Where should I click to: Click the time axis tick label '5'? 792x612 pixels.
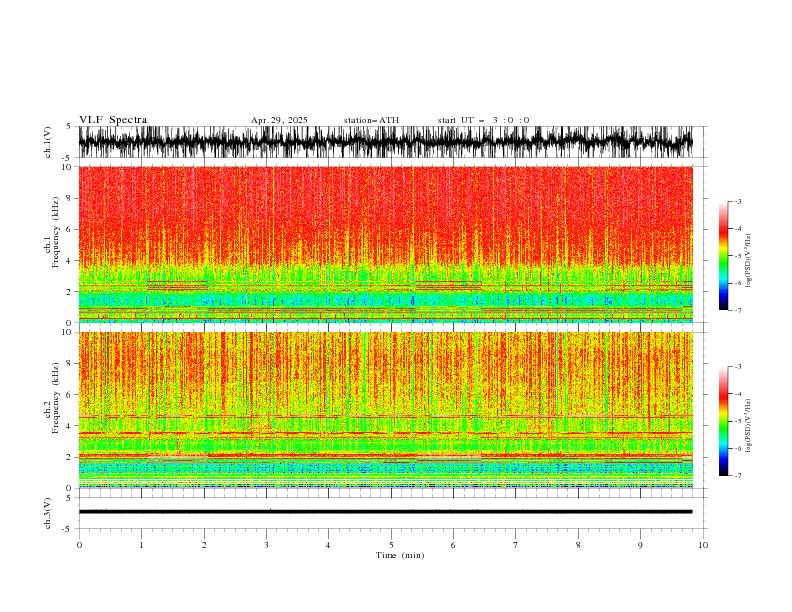[x=391, y=545]
